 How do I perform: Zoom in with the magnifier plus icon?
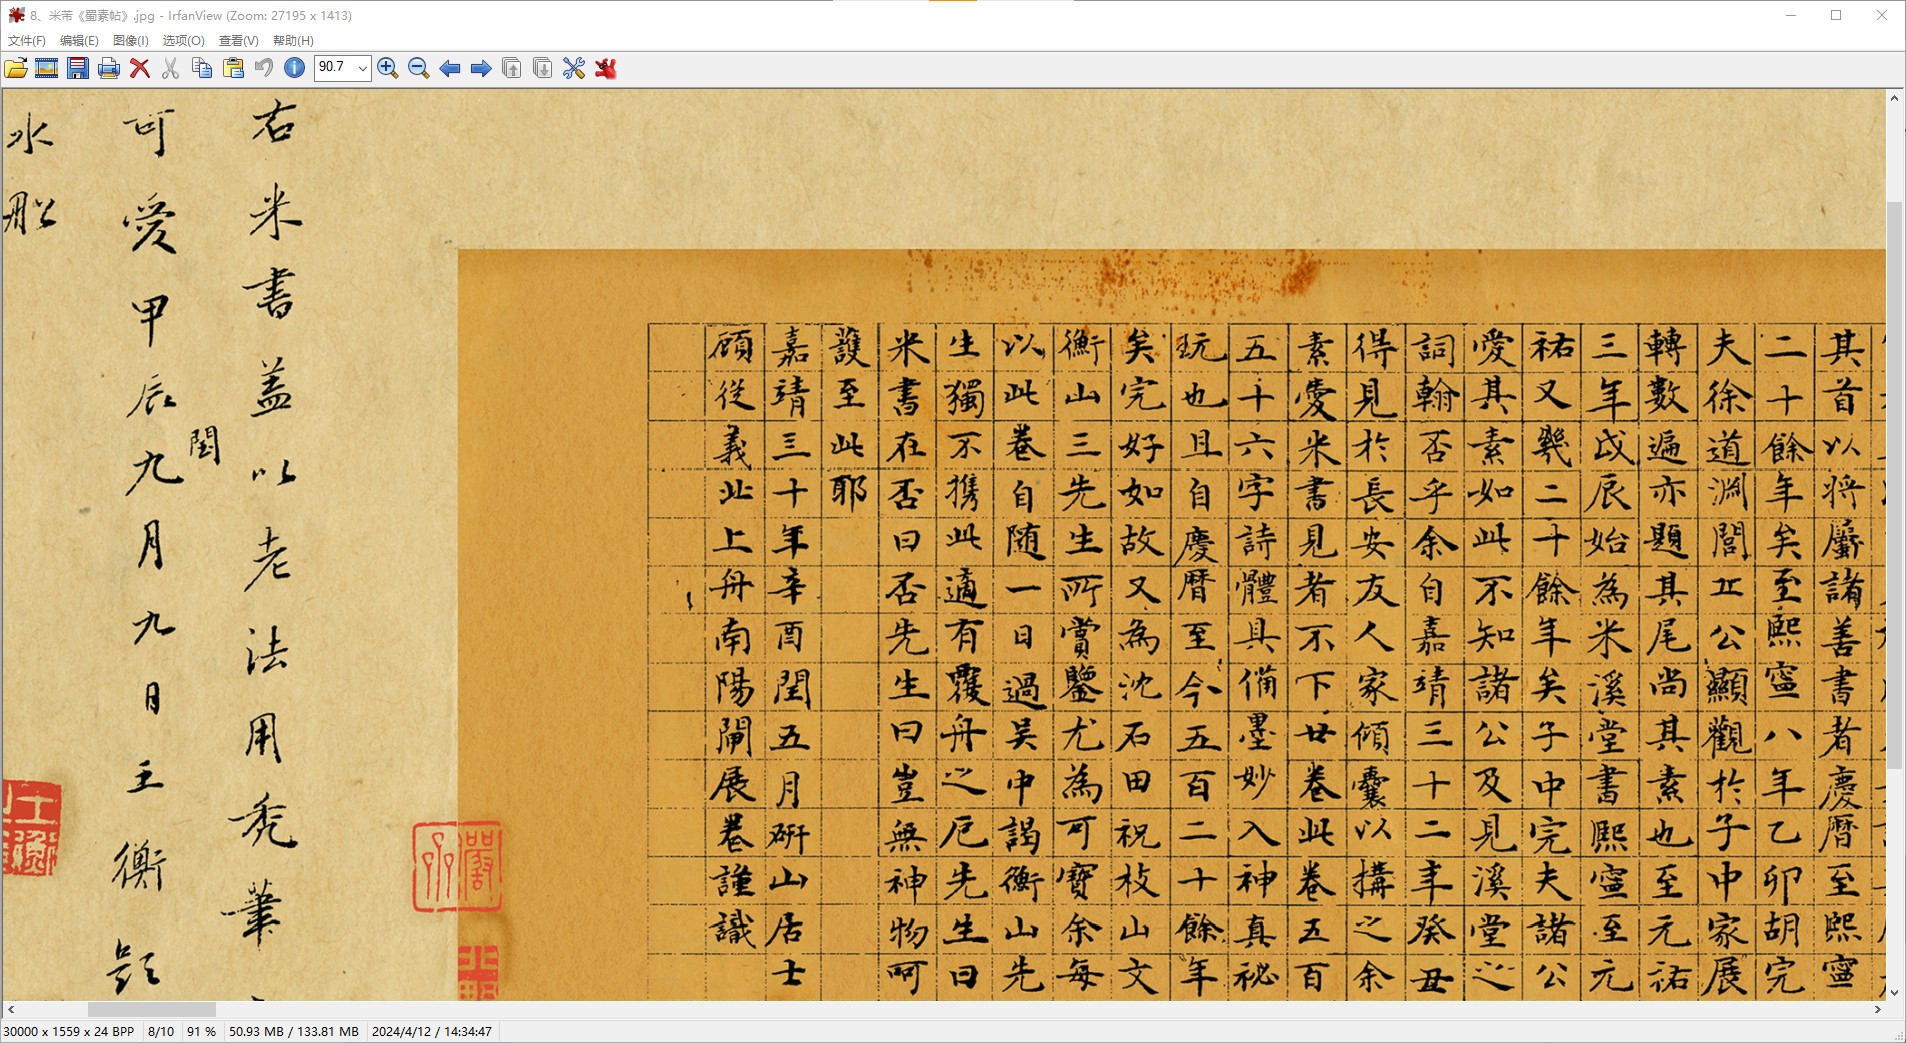(388, 68)
